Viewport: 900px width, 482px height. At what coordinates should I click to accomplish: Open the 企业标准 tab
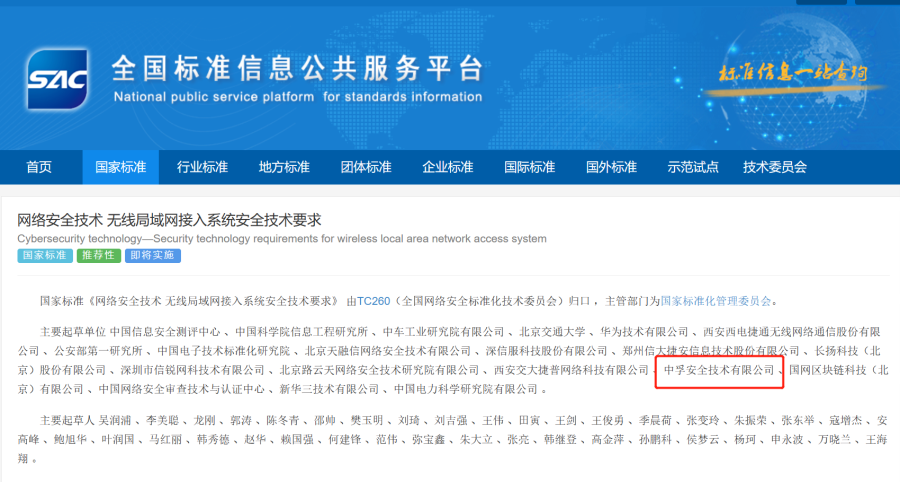tap(447, 167)
